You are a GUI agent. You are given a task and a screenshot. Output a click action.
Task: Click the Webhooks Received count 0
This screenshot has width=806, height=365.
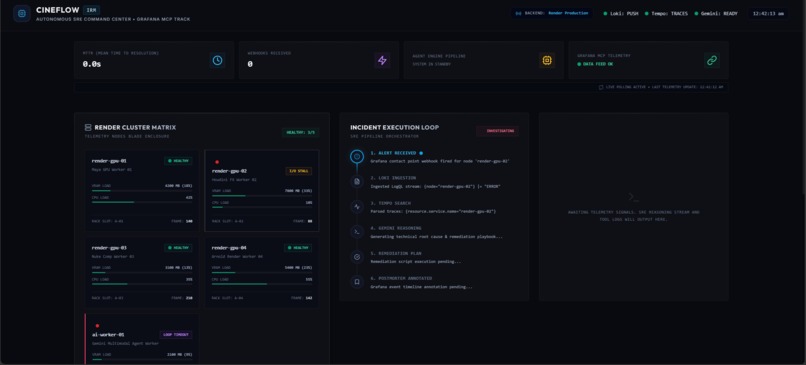tap(250, 64)
